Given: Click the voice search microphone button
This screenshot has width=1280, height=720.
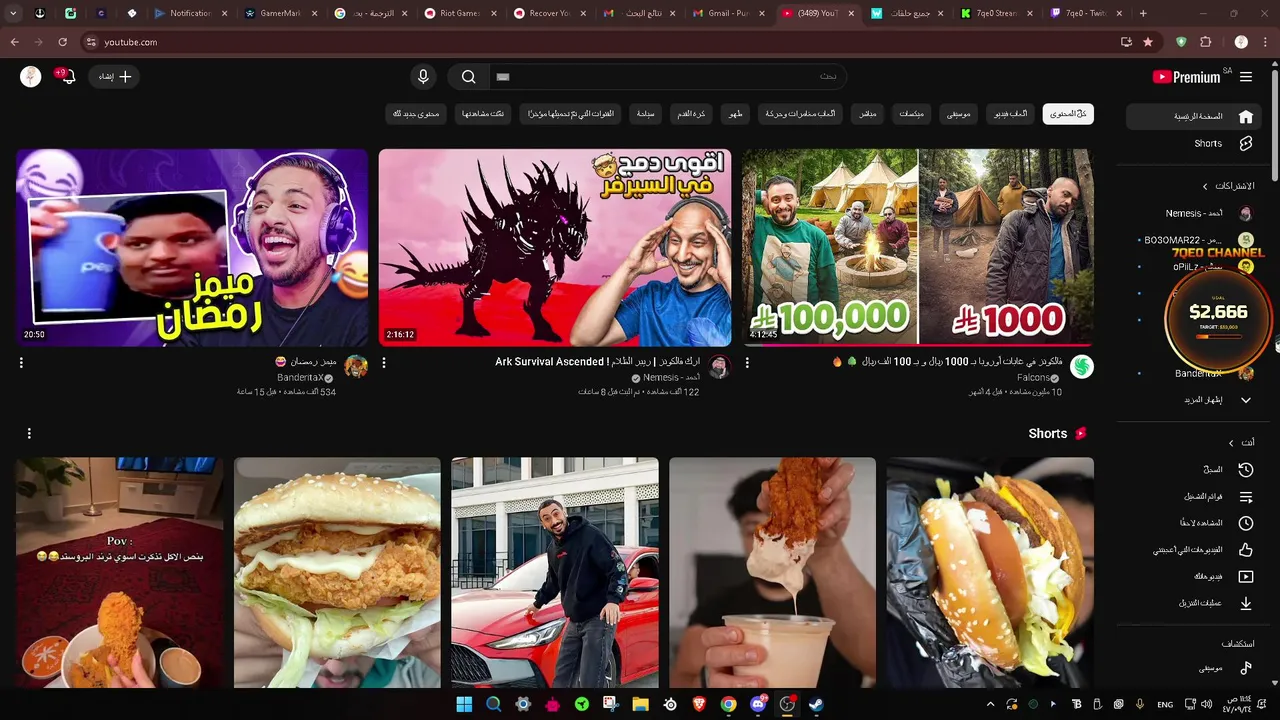Looking at the screenshot, I should pos(423,77).
